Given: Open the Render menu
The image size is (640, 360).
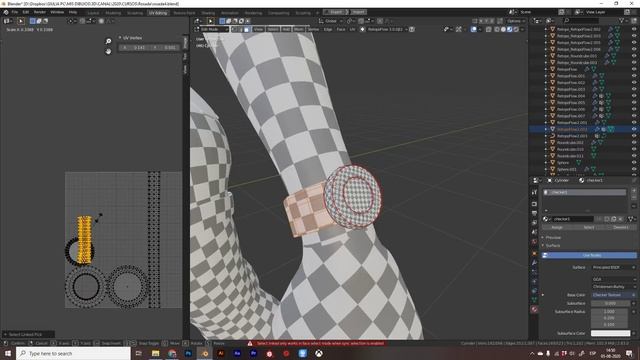Looking at the screenshot, I should click(x=40, y=12).
